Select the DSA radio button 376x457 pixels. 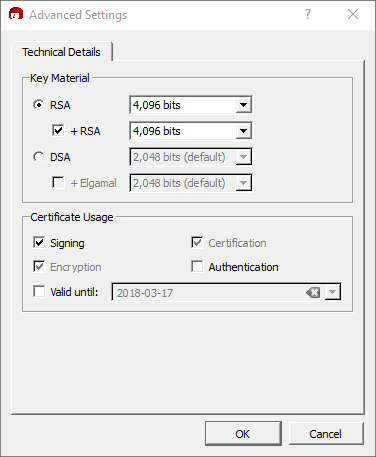(x=39, y=157)
